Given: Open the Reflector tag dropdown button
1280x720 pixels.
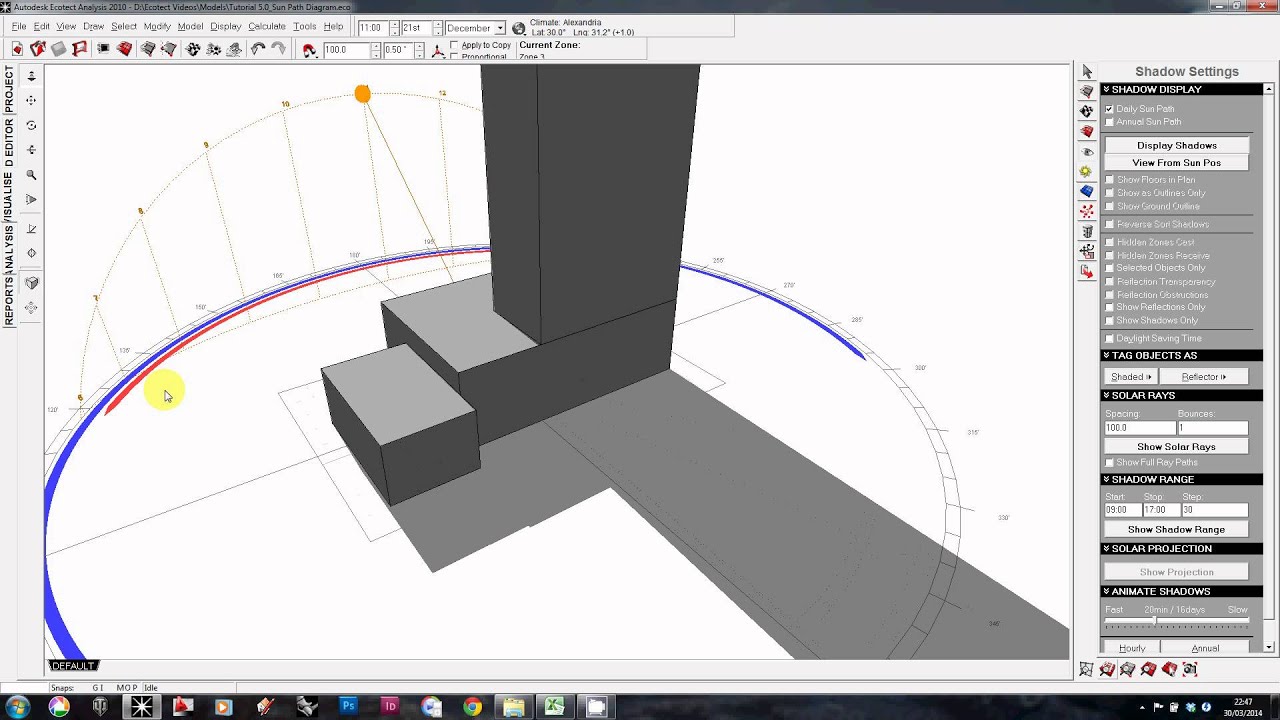Looking at the screenshot, I should pyautogui.click(x=1204, y=377).
